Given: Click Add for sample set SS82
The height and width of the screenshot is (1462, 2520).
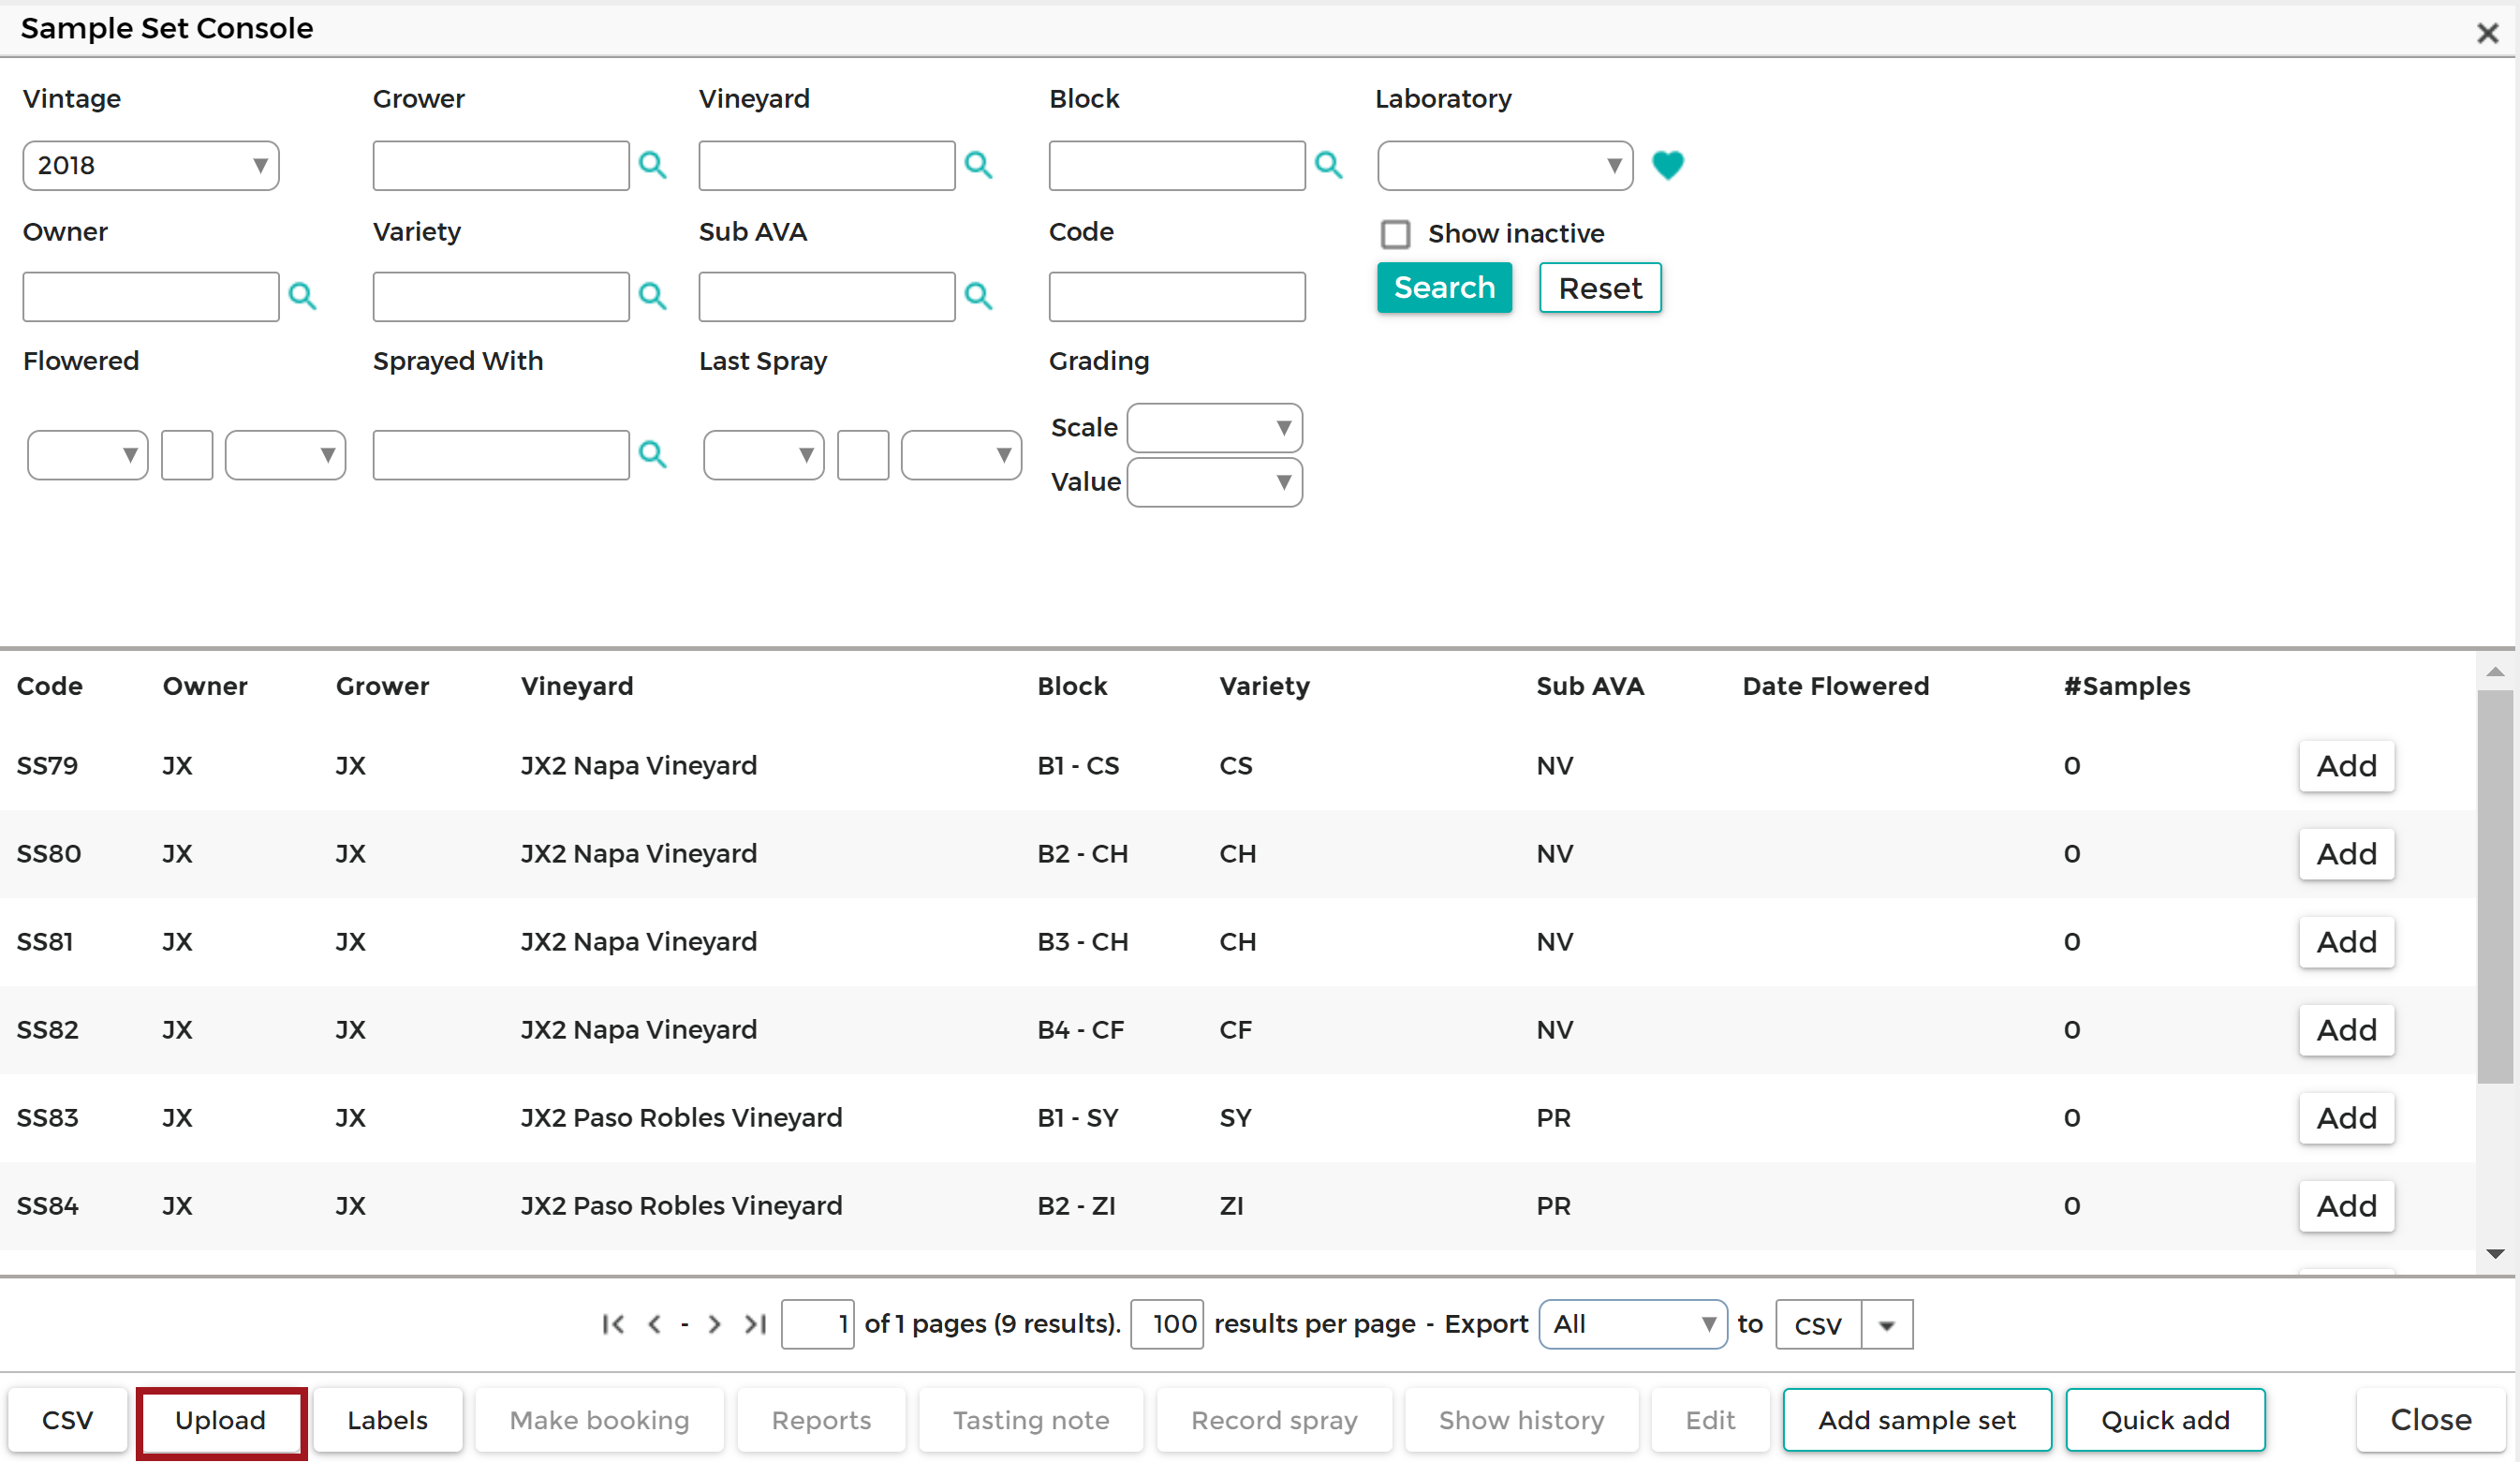Looking at the screenshot, I should 2346,1030.
